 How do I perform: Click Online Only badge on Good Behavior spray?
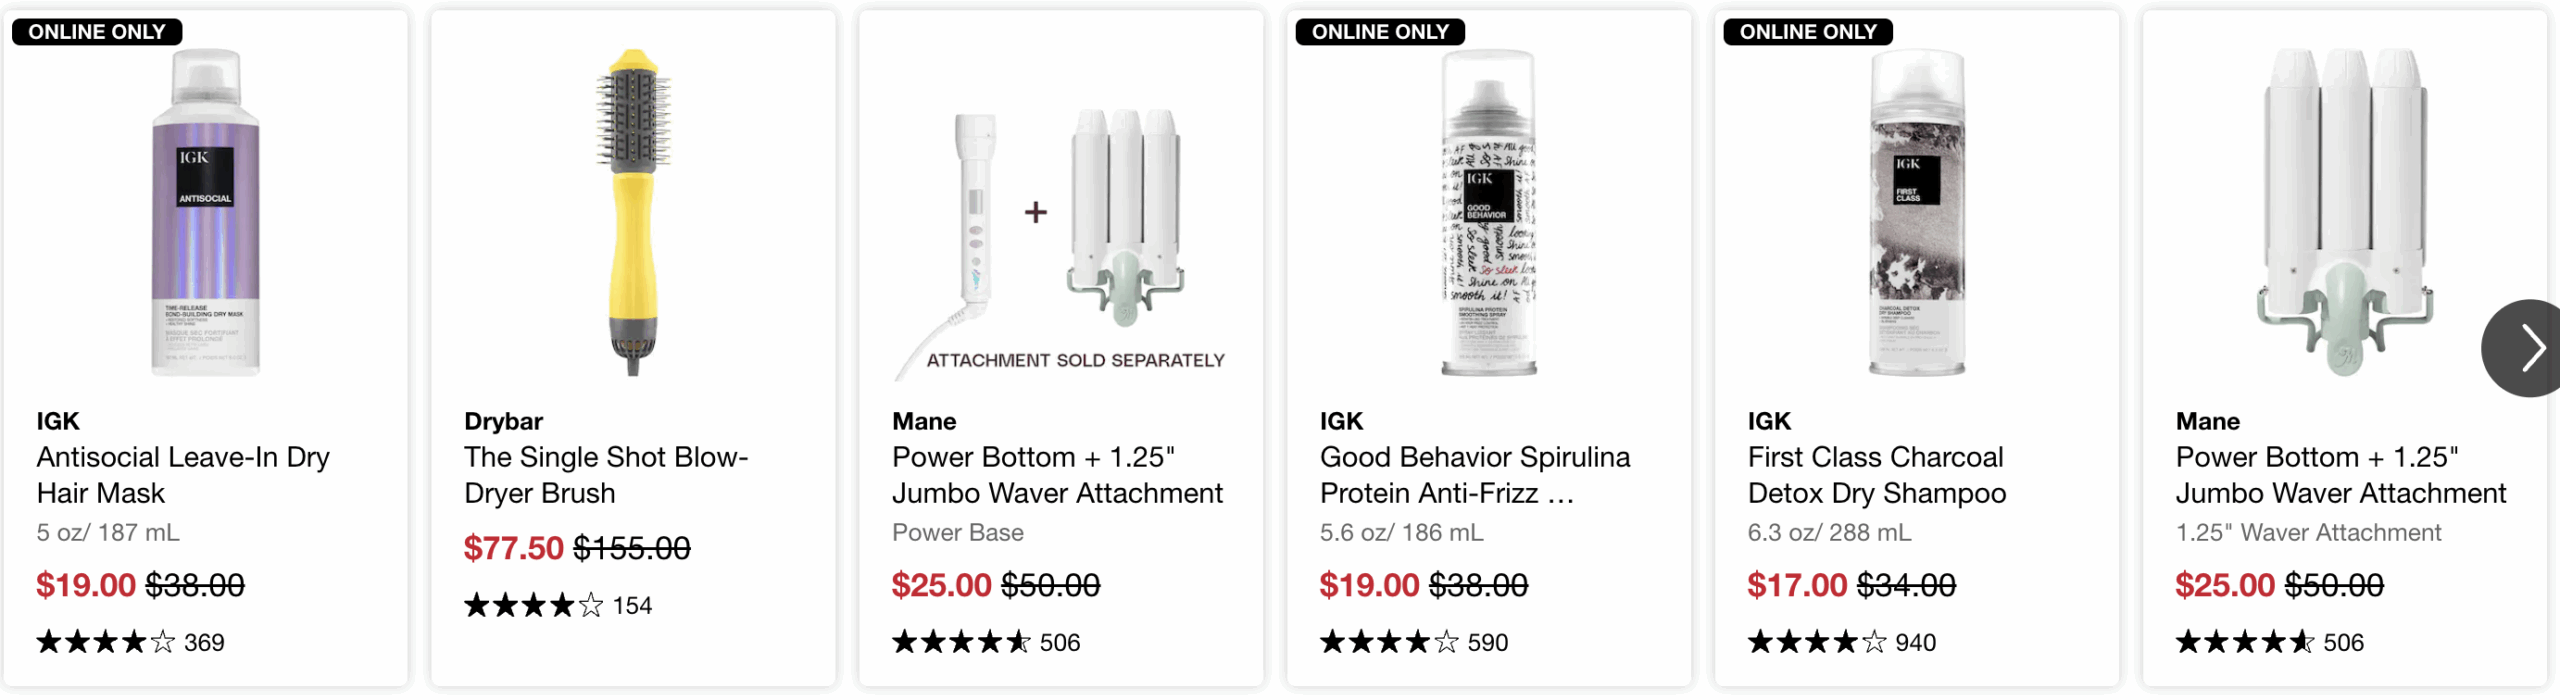coord(1380,32)
